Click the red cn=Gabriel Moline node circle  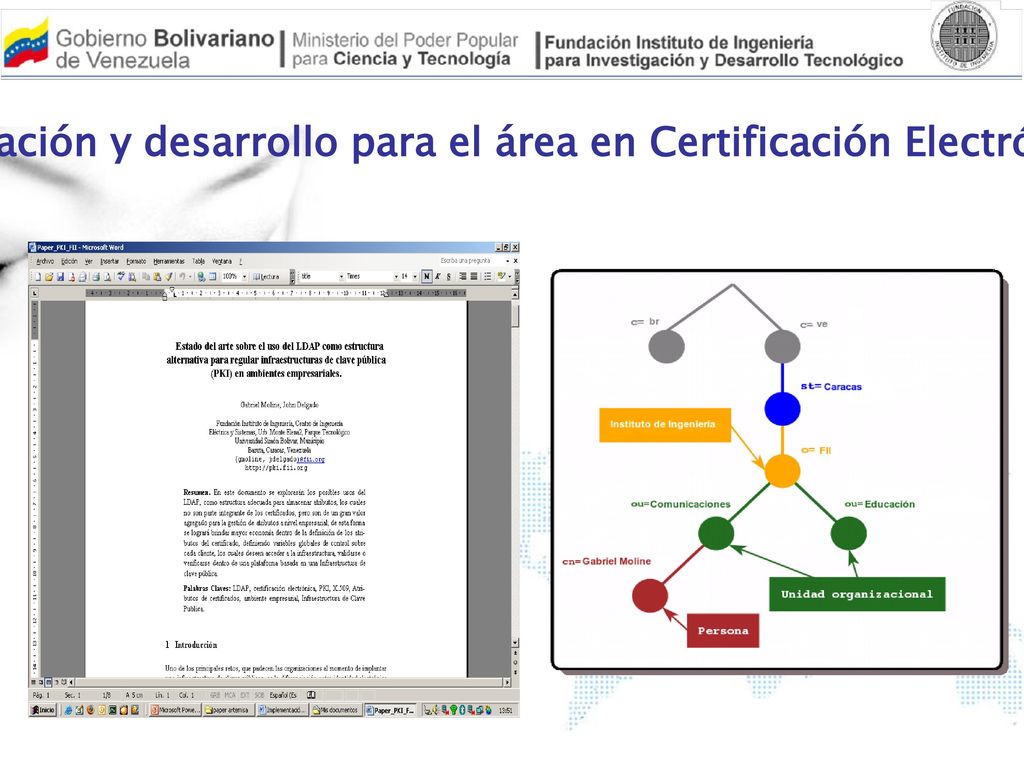click(x=650, y=595)
